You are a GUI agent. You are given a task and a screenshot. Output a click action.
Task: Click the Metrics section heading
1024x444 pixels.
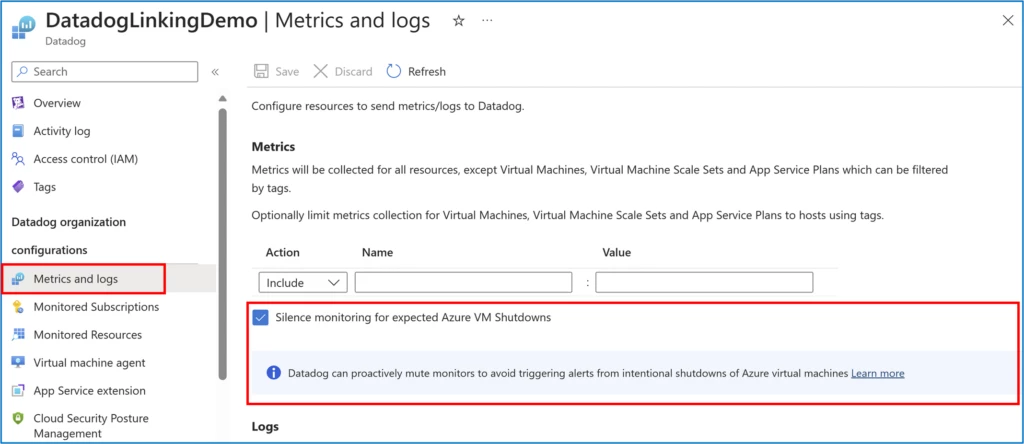(274, 146)
